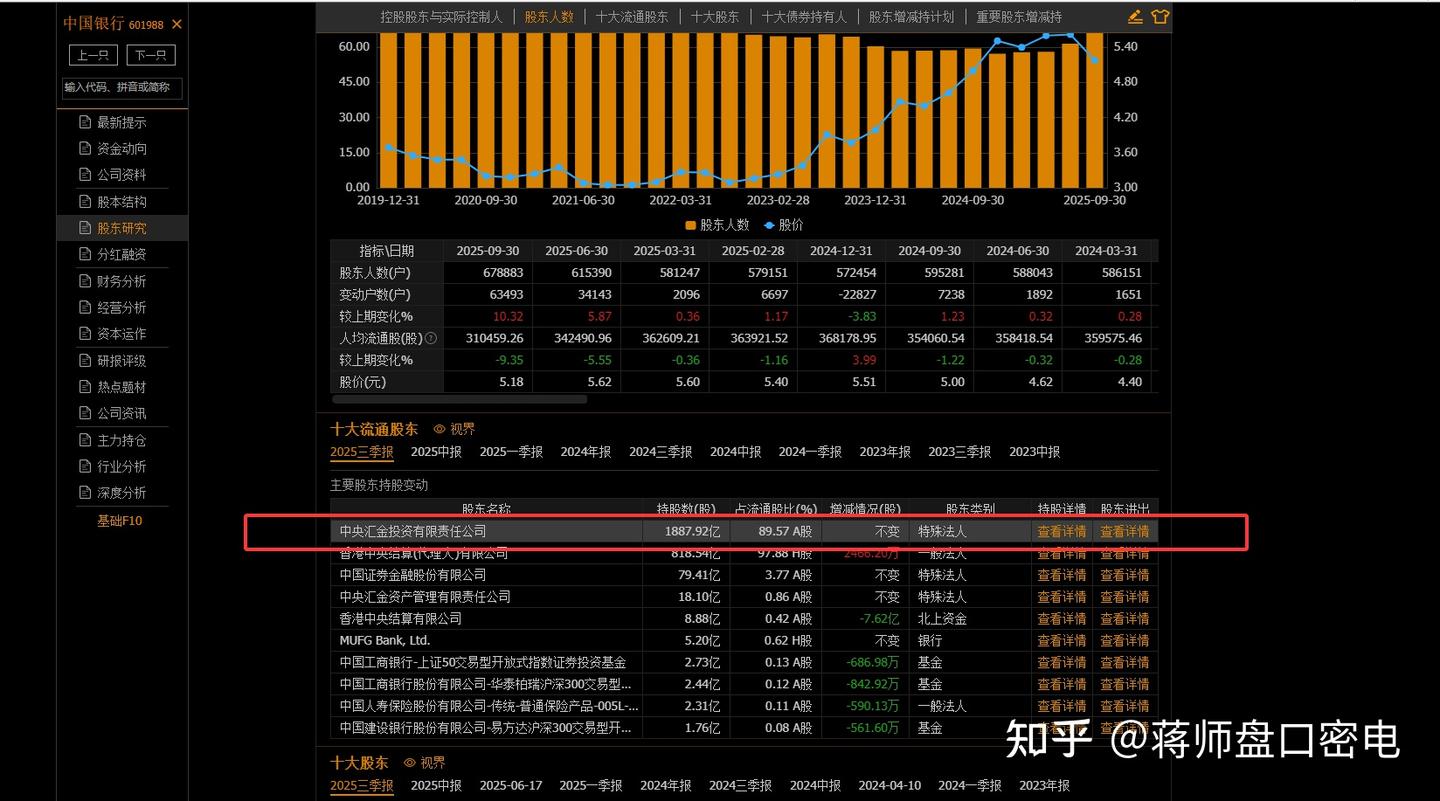Viewport: 1440px width, 801px height.
Task: Open the 基础F10 link
Action: pos(120,521)
